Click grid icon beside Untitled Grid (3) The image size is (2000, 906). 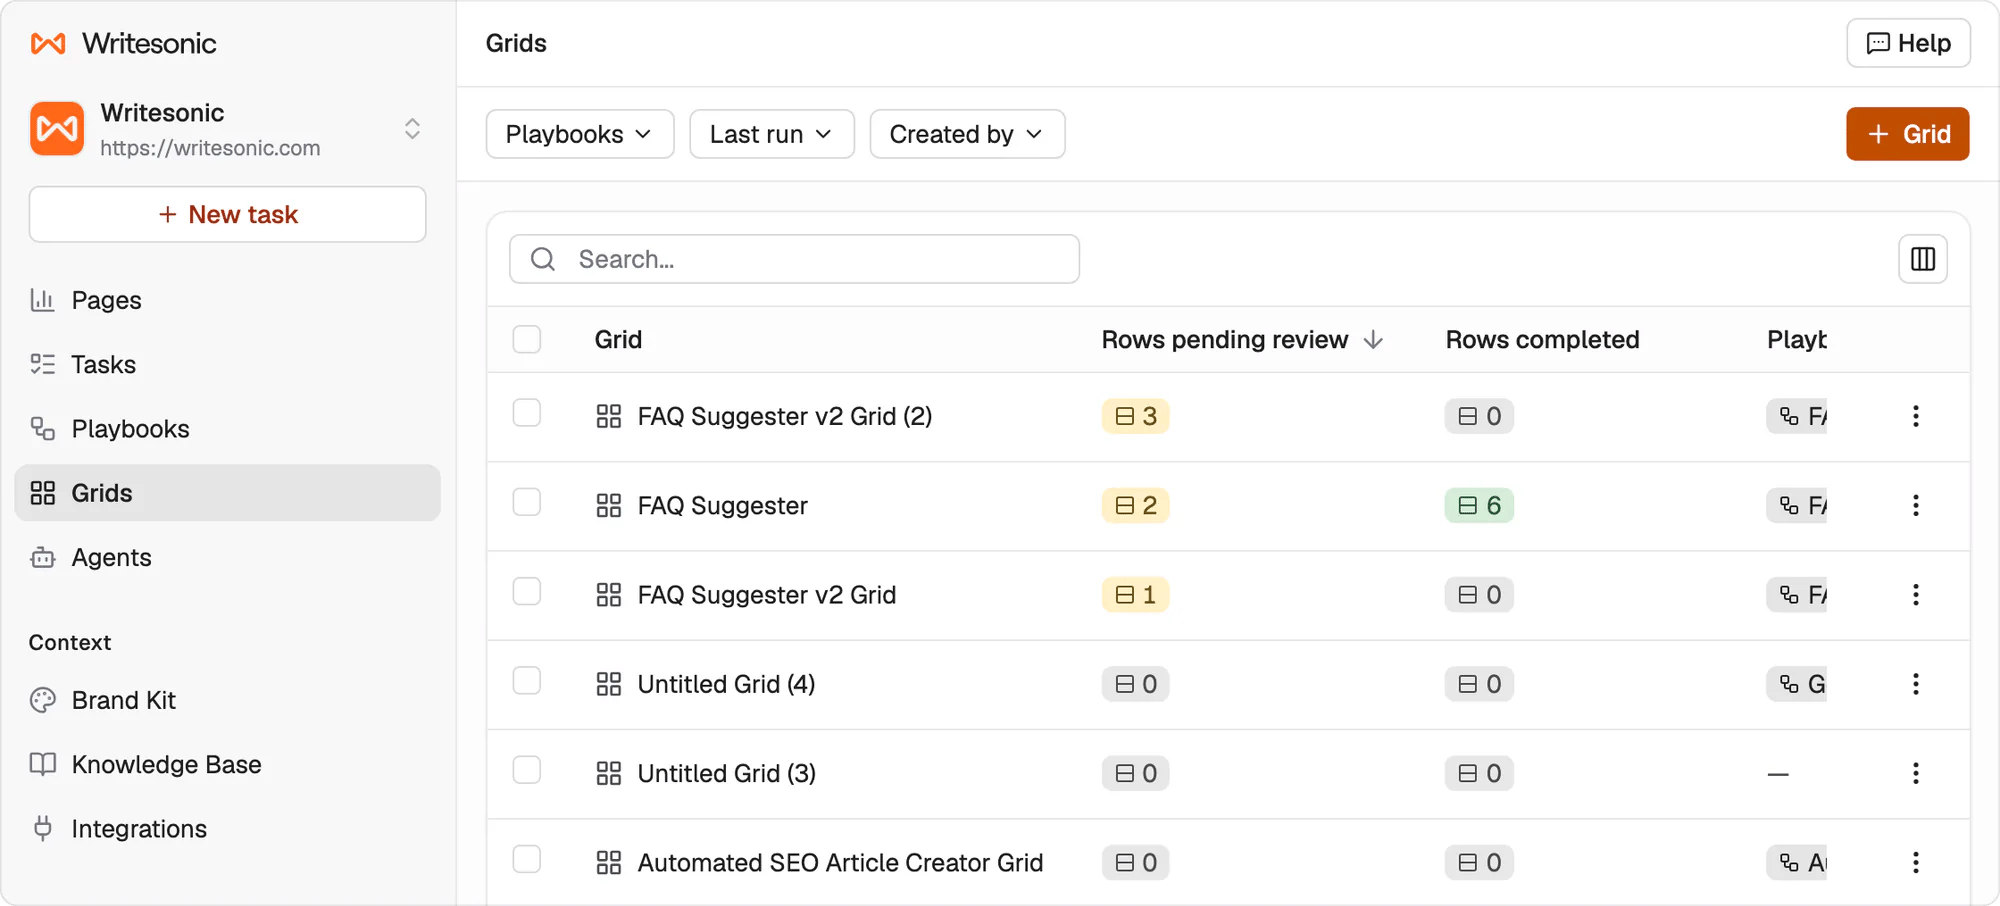[x=609, y=774]
